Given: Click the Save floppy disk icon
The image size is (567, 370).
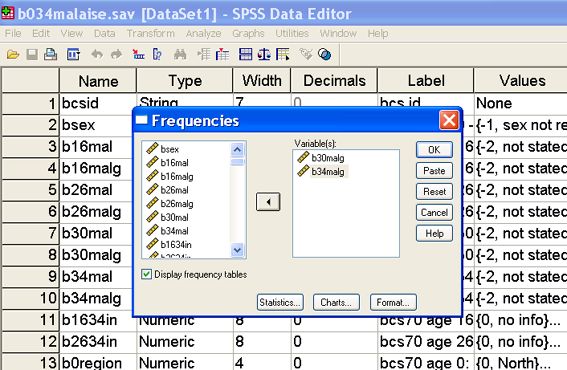Looking at the screenshot, I should coord(32,55).
